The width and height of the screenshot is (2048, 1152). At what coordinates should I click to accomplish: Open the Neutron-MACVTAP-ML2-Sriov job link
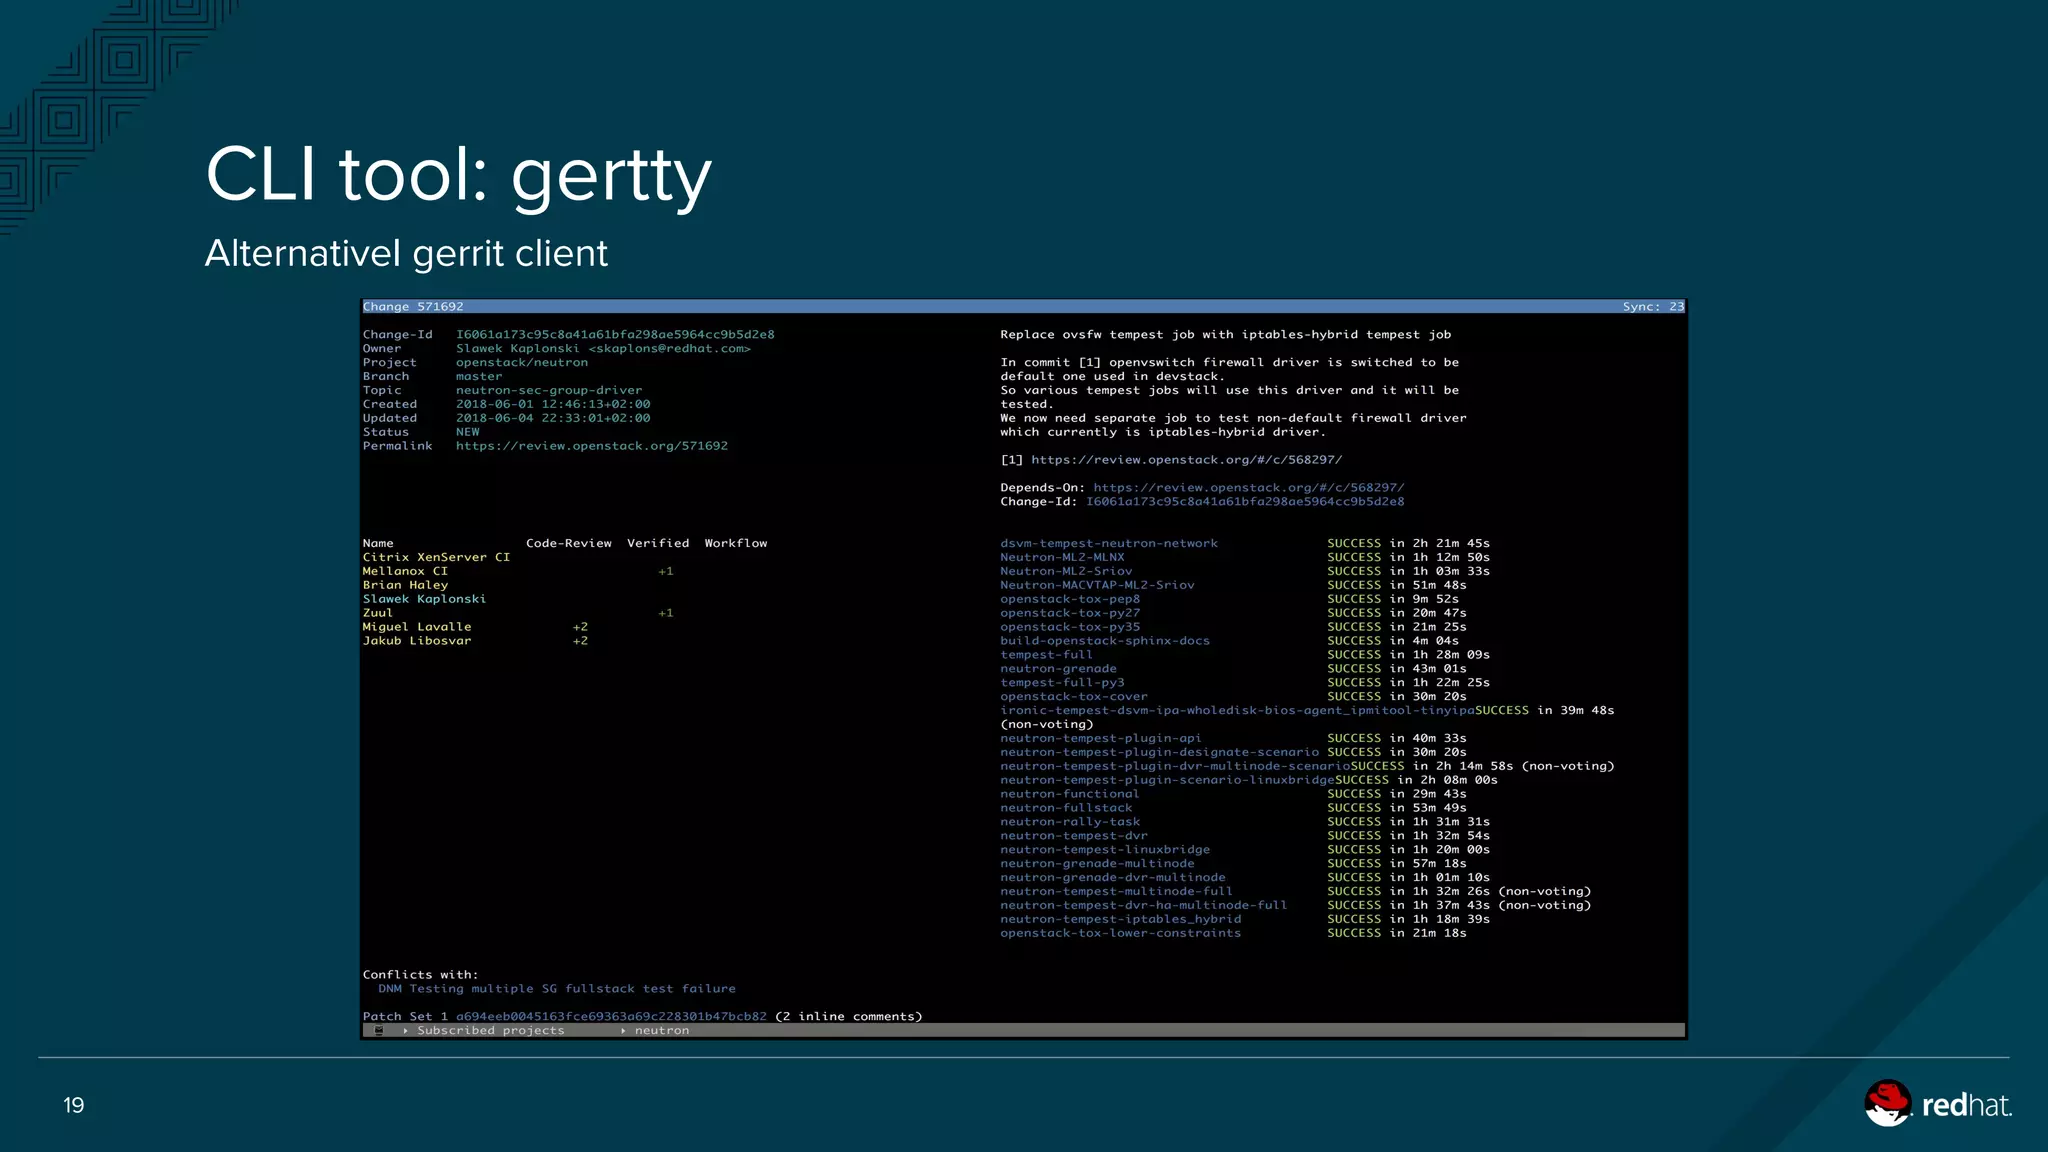click(1097, 586)
